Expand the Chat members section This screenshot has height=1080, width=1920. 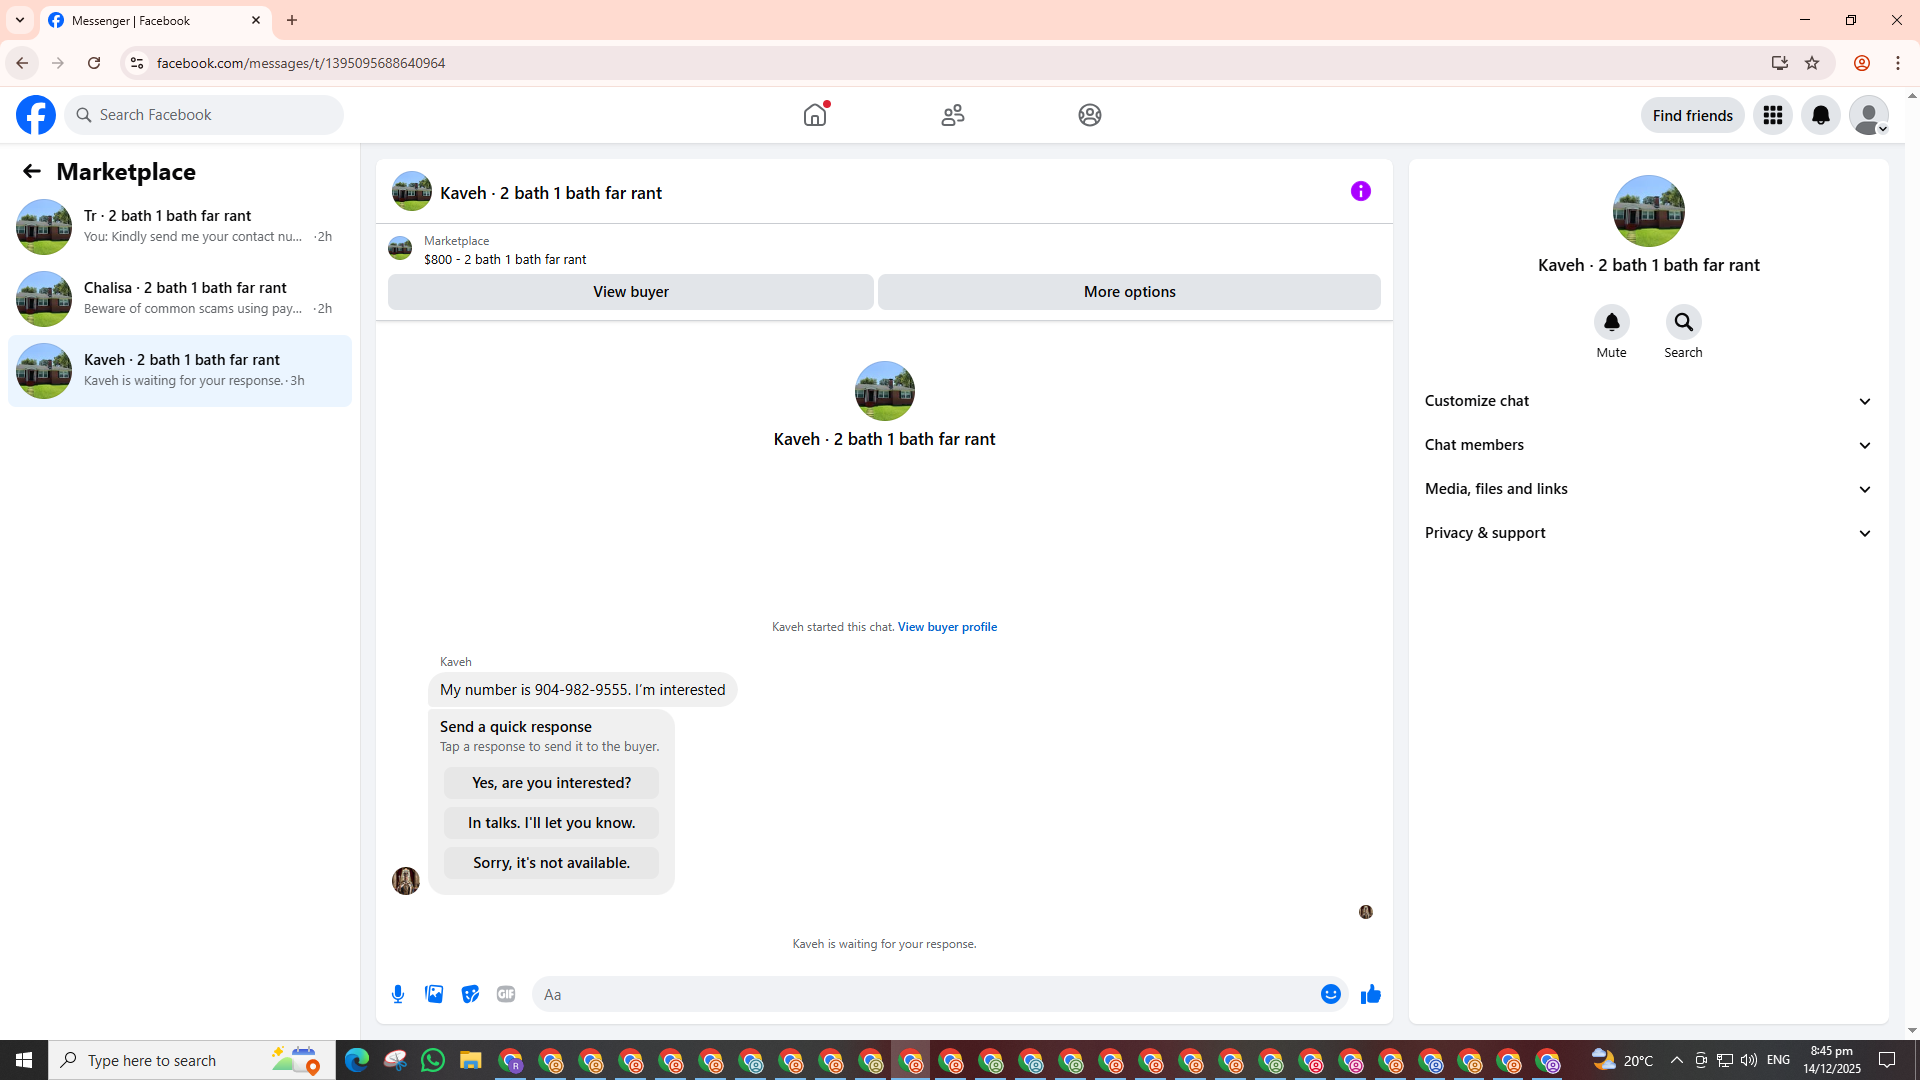coord(1647,445)
